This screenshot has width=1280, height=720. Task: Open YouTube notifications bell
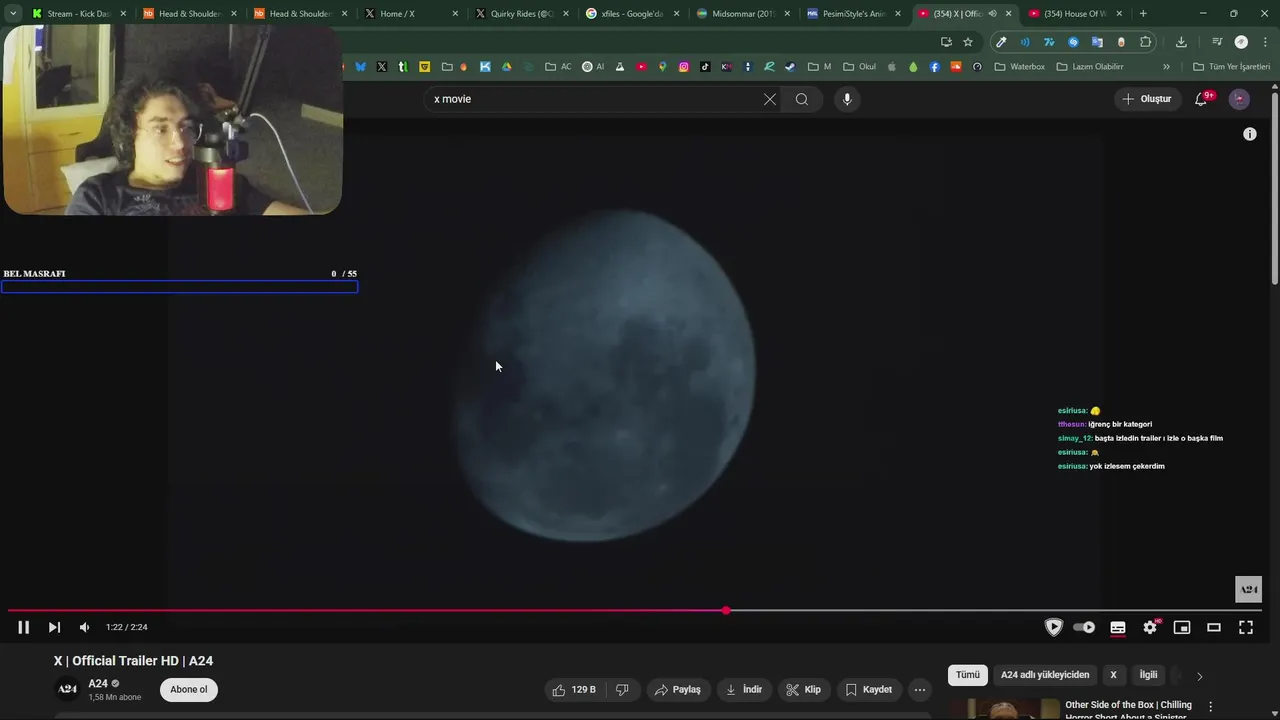coord(1202,99)
